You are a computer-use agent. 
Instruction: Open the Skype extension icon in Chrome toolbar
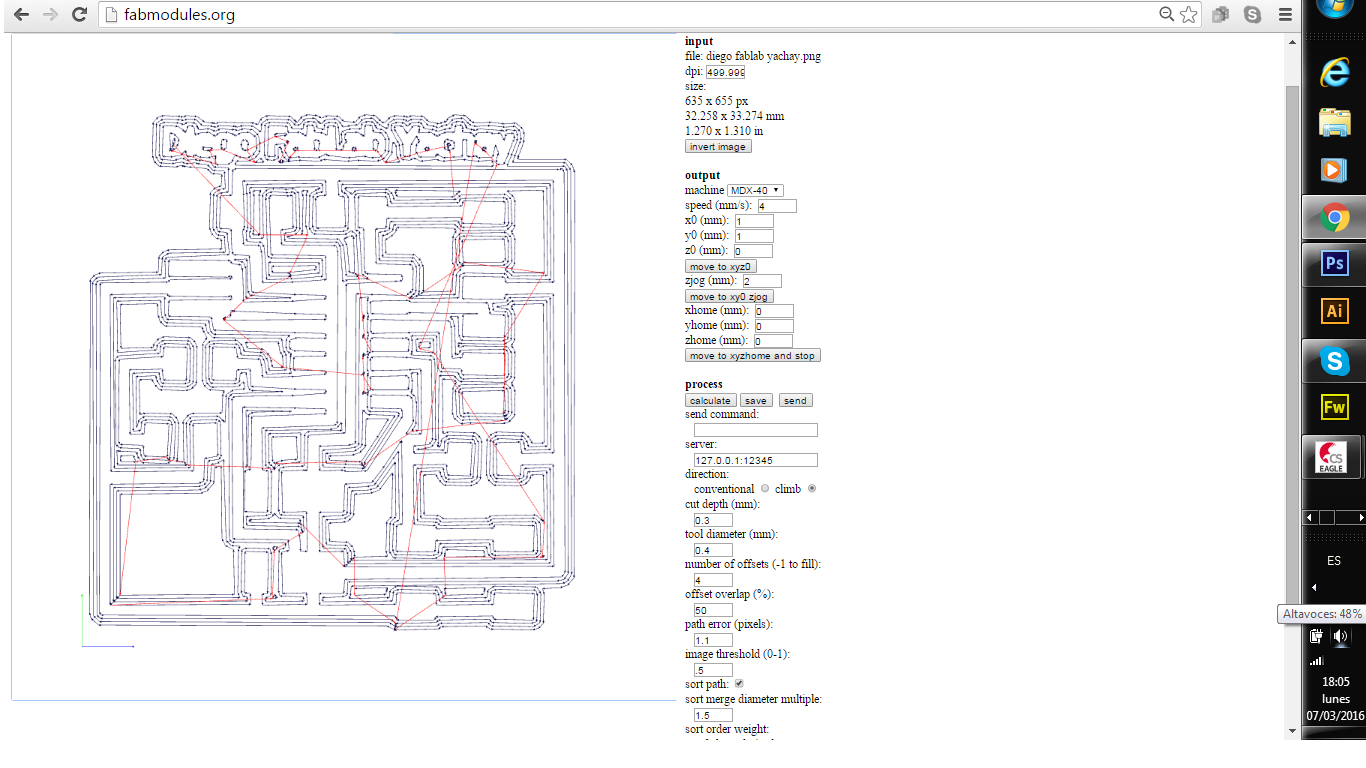click(x=1252, y=15)
